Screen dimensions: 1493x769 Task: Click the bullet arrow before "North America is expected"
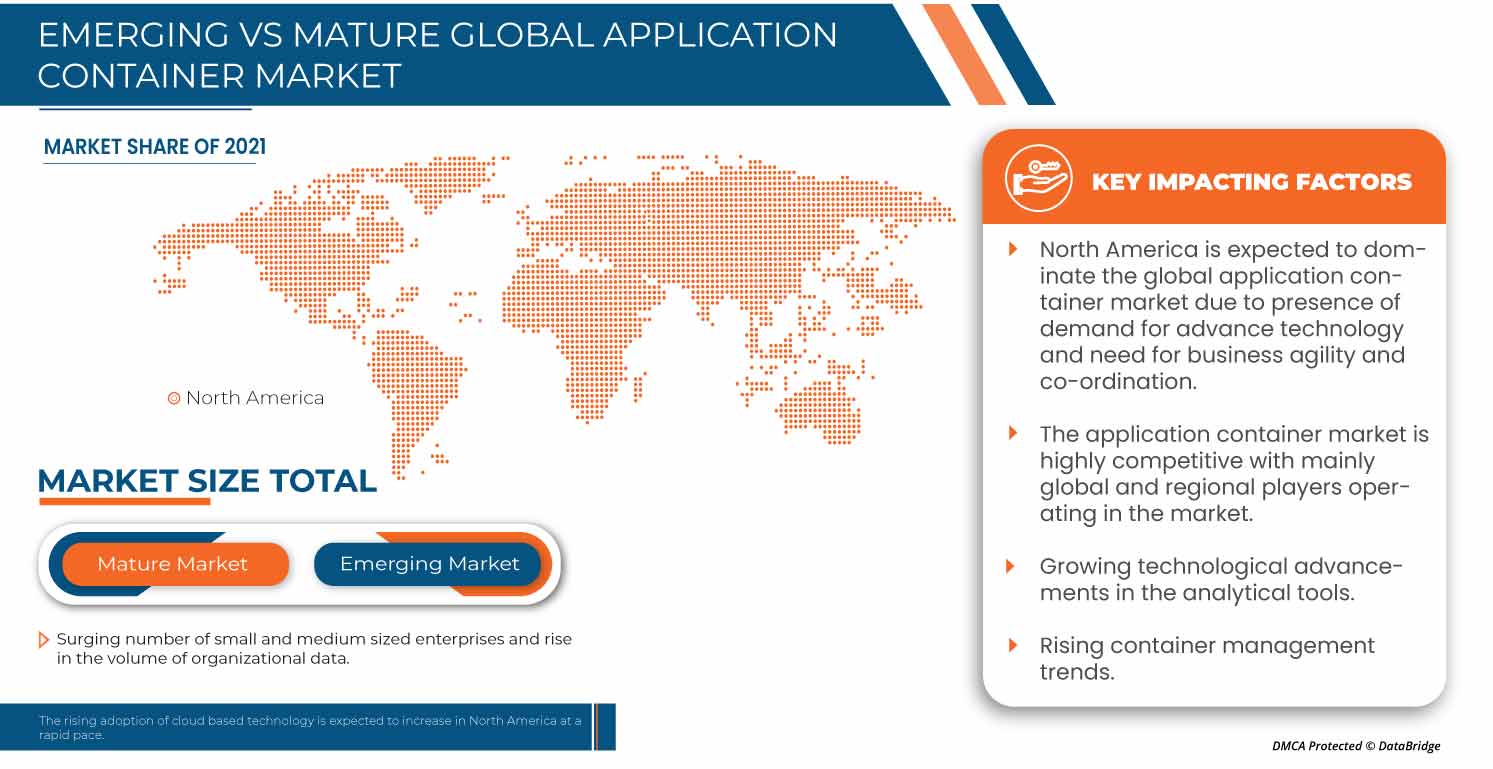pyautogui.click(x=1013, y=249)
